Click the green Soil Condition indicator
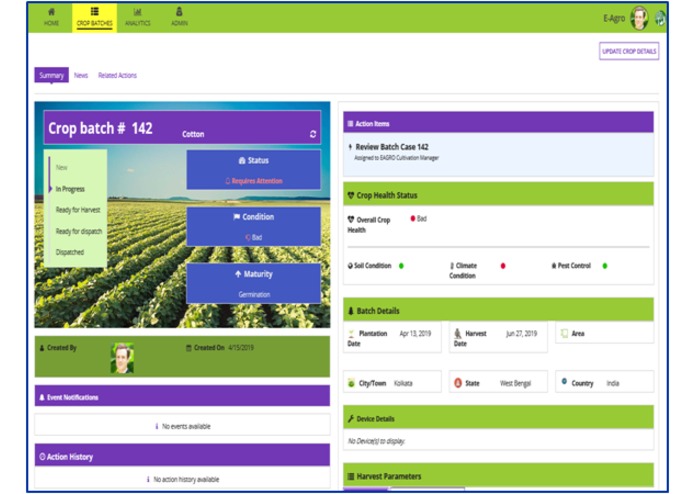 tap(401, 266)
